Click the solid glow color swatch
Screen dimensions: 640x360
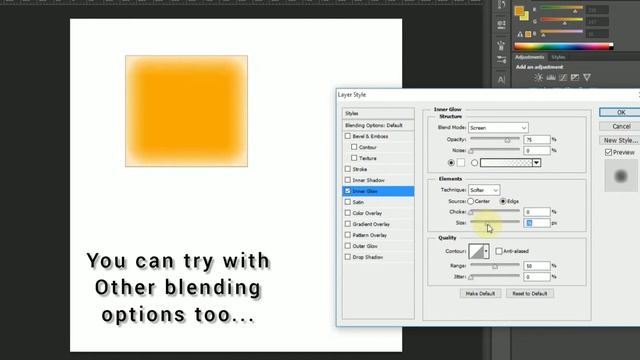[461, 162]
